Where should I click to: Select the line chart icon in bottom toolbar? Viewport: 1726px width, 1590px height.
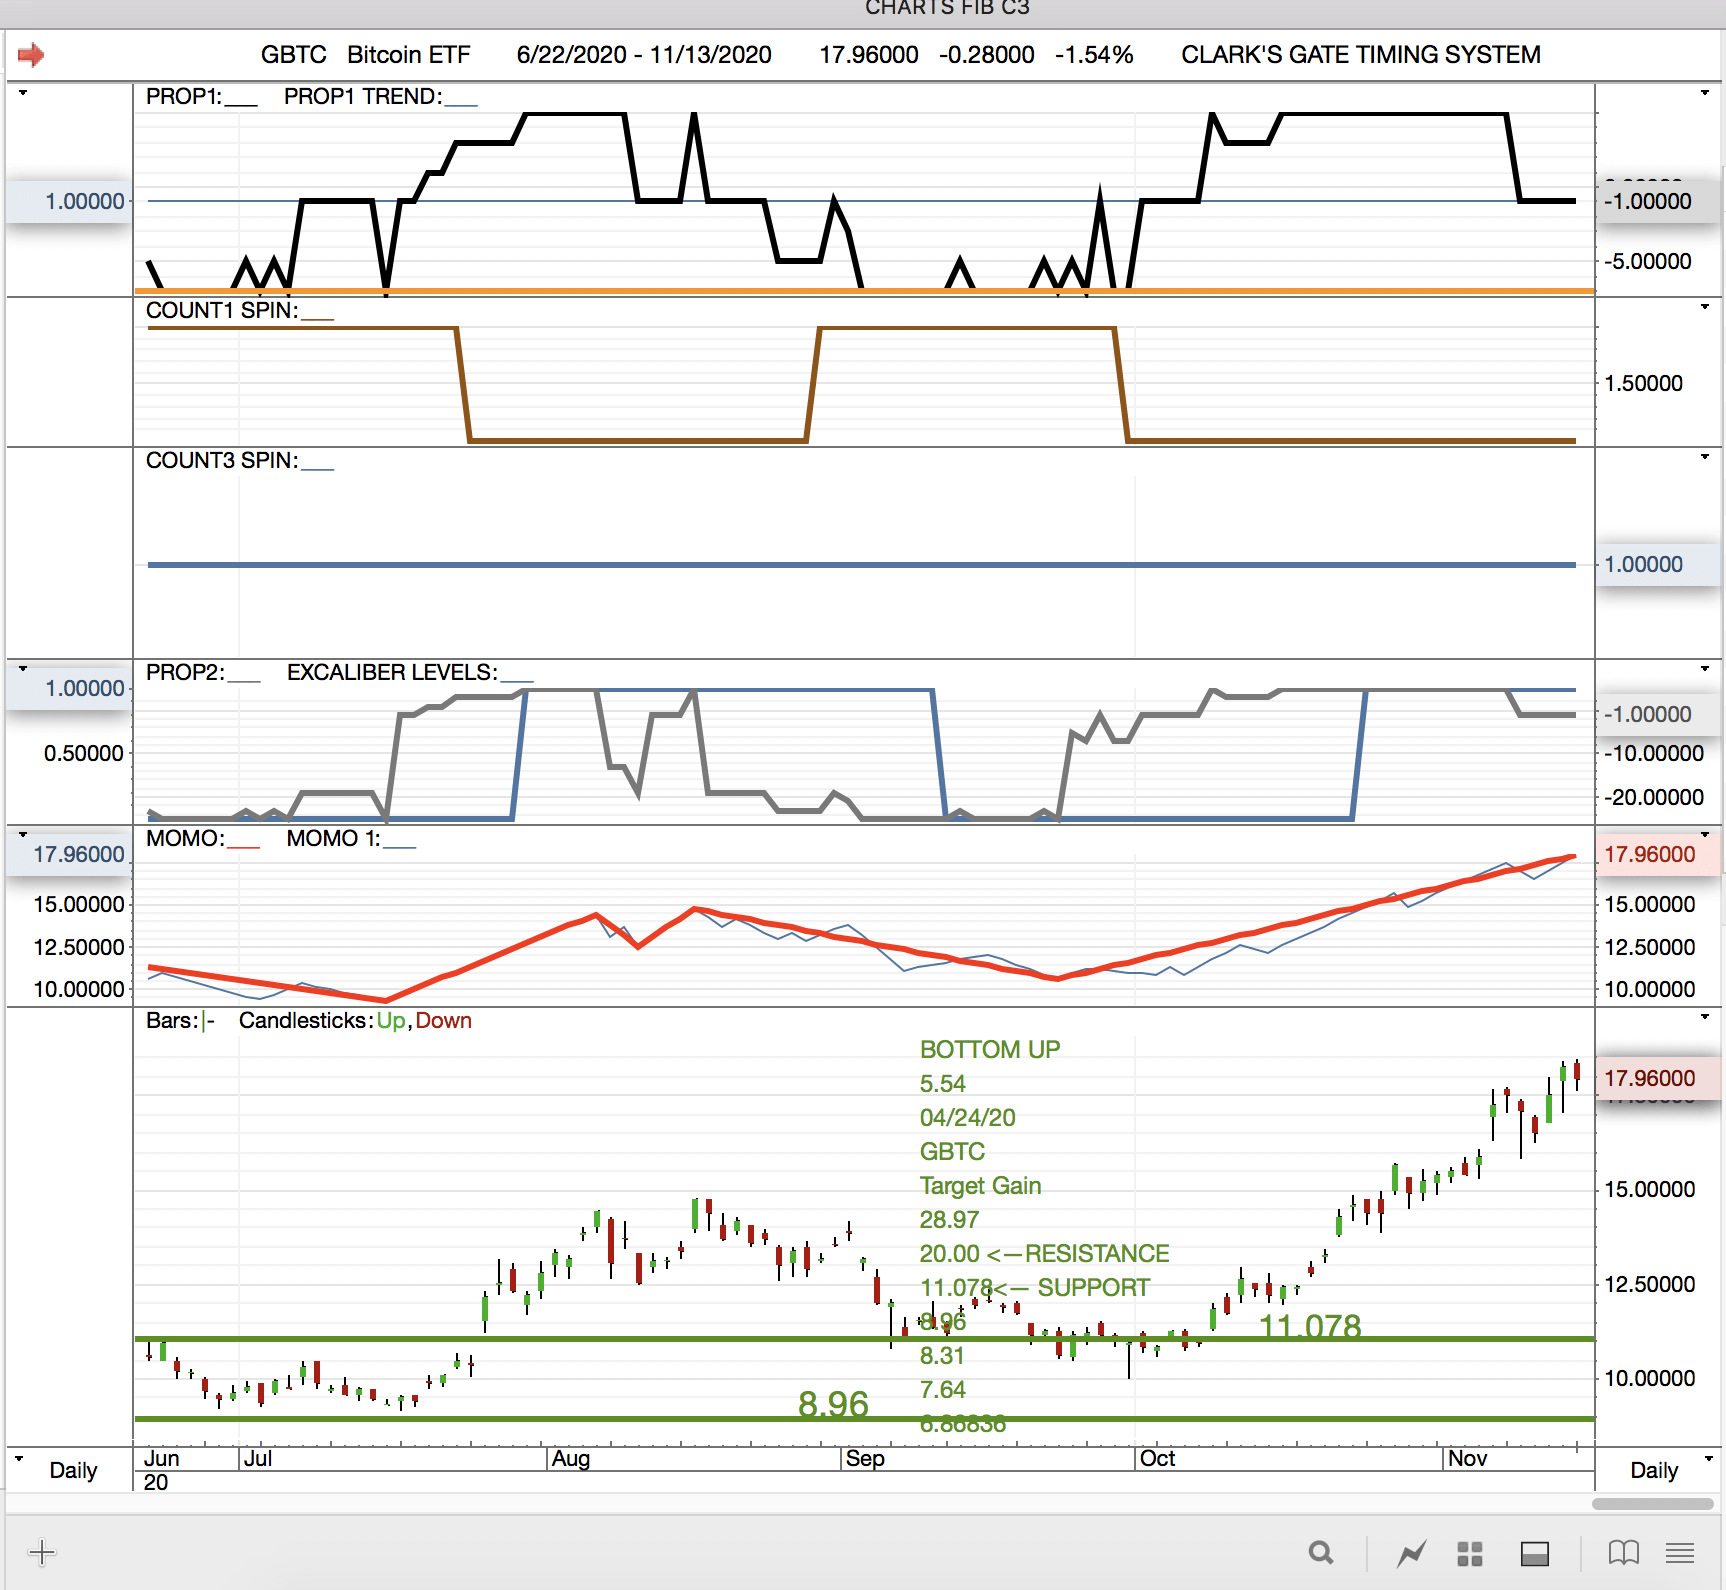coord(1411,1553)
